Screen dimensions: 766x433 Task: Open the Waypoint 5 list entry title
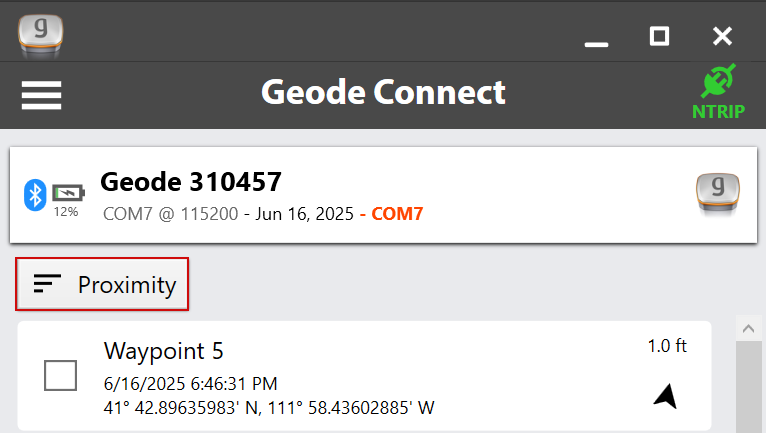(164, 351)
